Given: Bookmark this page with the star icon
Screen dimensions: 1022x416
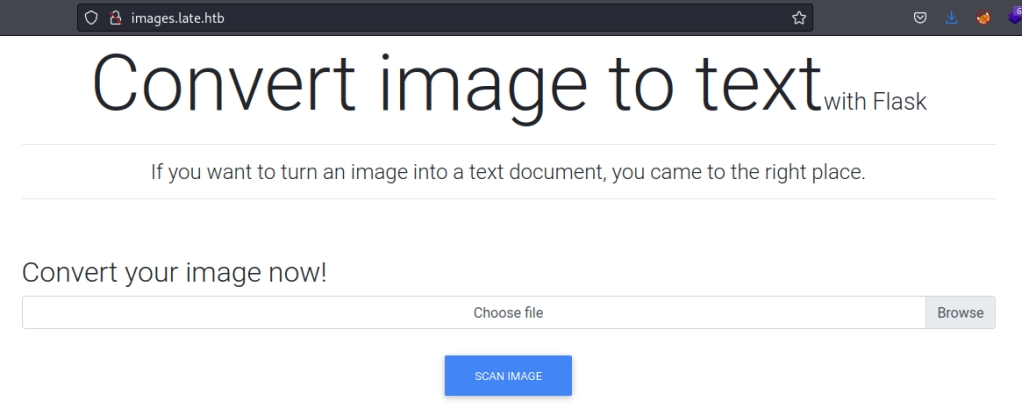Looking at the screenshot, I should coord(798,18).
